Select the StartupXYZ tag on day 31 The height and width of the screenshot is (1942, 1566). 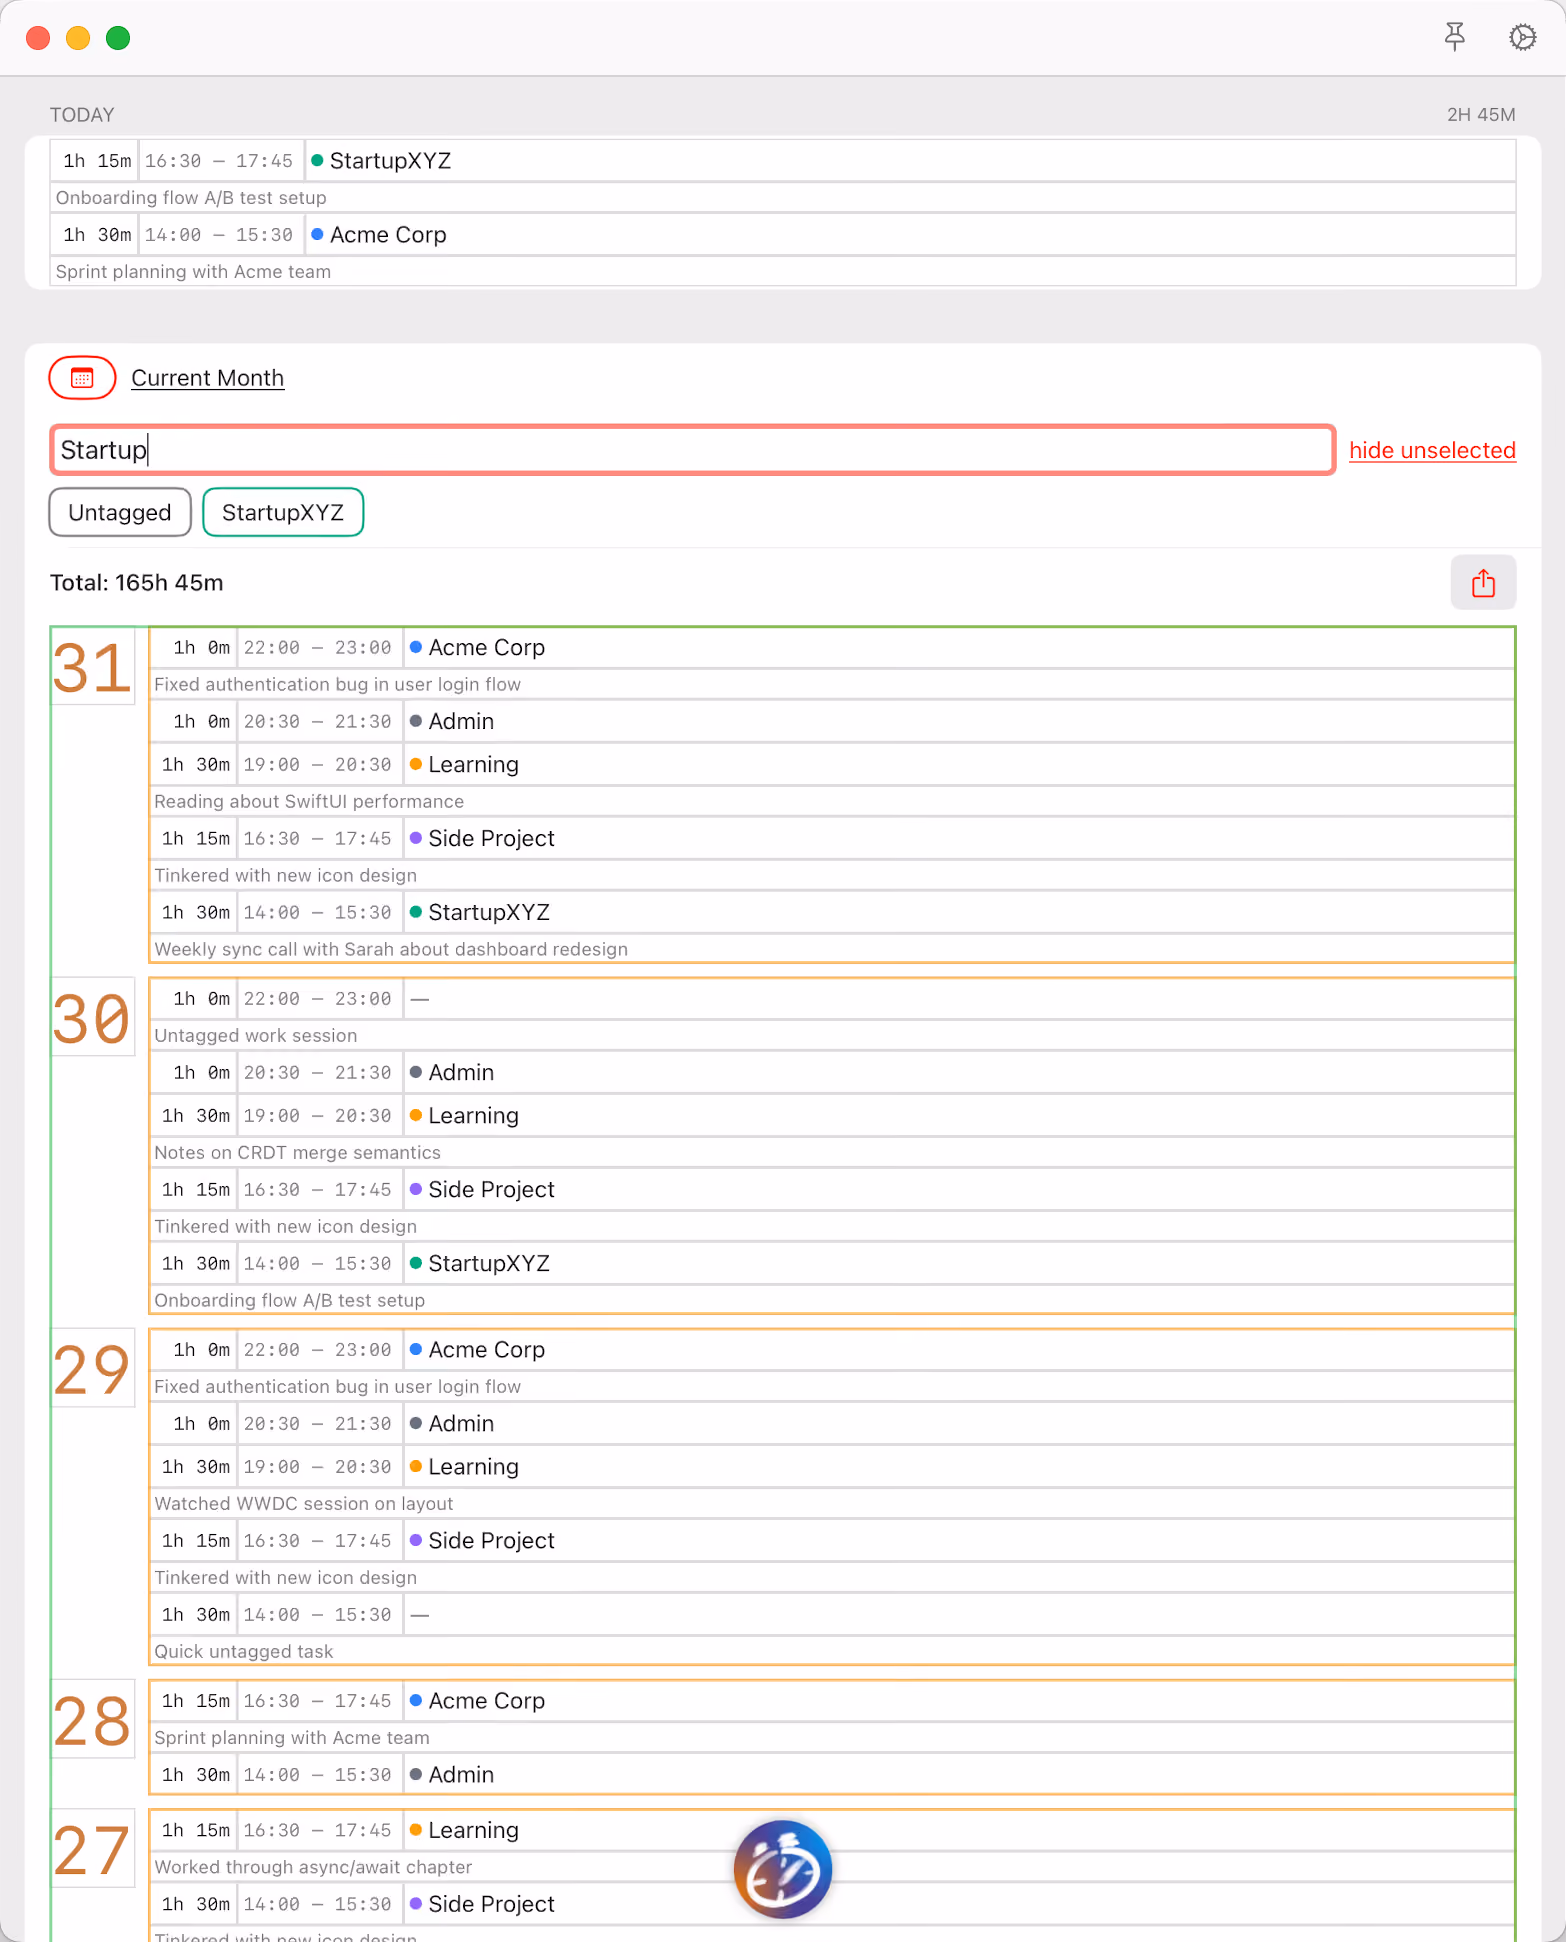489,913
